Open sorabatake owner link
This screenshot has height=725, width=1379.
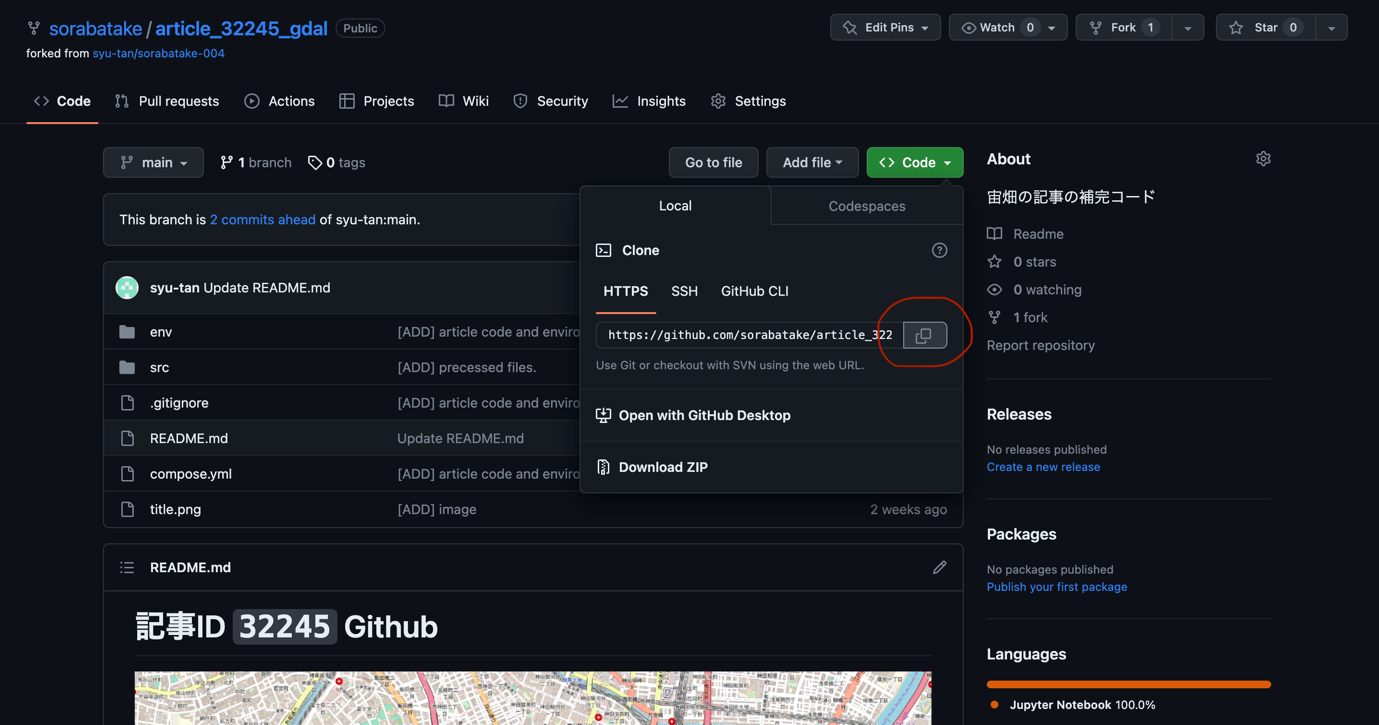pos(95,28)
